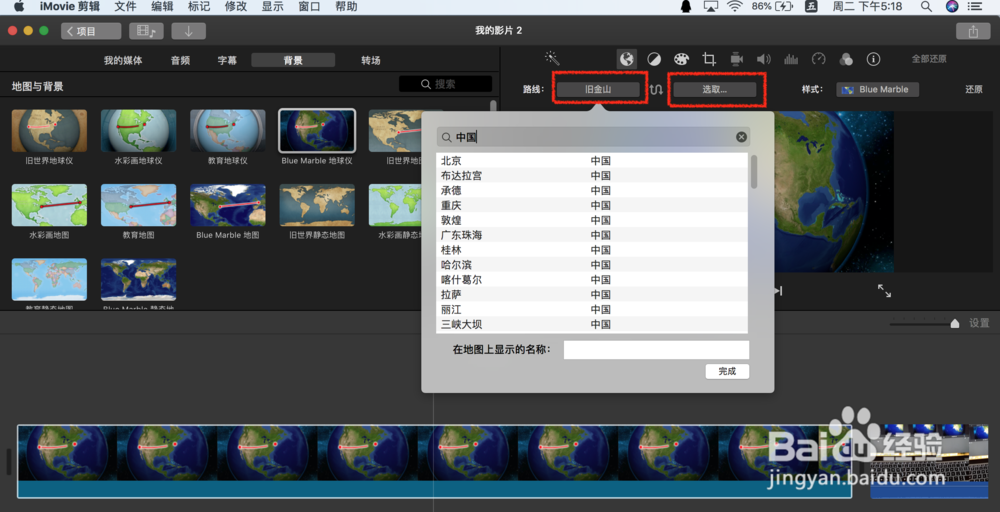Open the AirPlay display icon
Viewport: 1000px width, 512px height.
710,6
